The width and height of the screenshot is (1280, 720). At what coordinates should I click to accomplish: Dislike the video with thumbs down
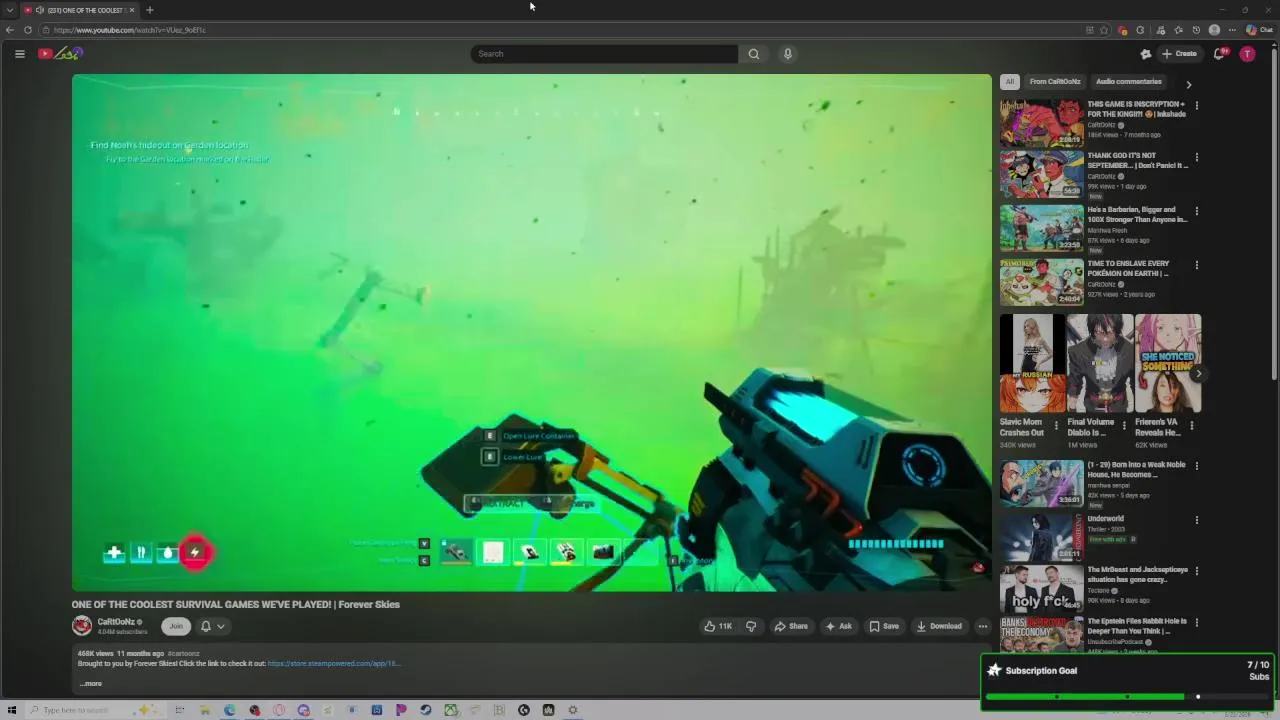pyautogui.click(x=751, y=626)
